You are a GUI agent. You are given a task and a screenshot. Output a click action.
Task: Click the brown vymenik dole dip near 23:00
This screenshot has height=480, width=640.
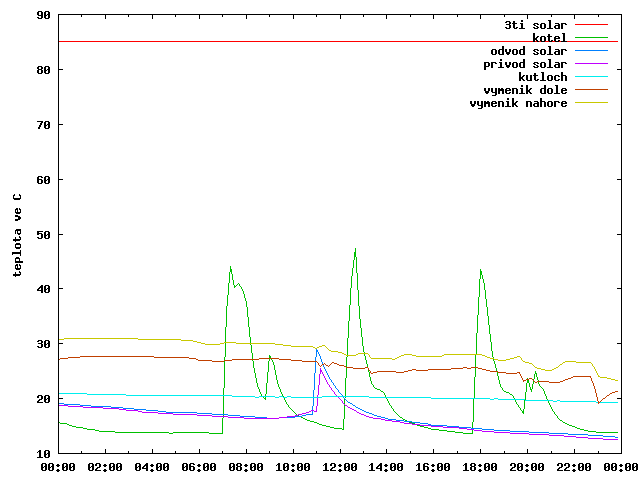(x=598, y=402)
